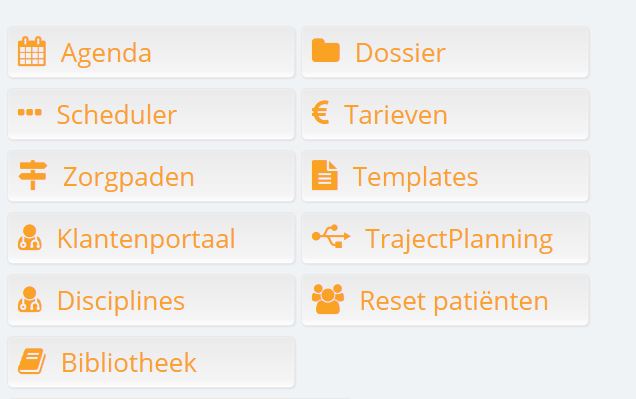
Task: Click the signpost icon beside Zorgpaden
Action: 33,175
